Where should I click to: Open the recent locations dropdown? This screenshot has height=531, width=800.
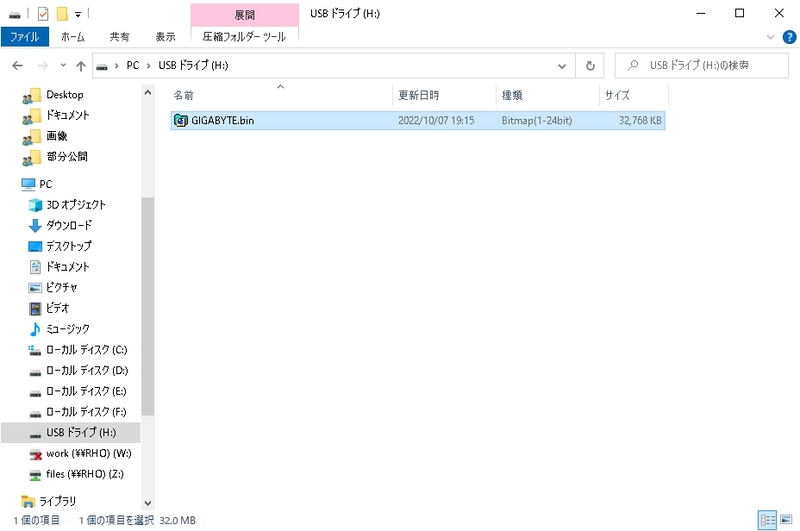(63, 65)
